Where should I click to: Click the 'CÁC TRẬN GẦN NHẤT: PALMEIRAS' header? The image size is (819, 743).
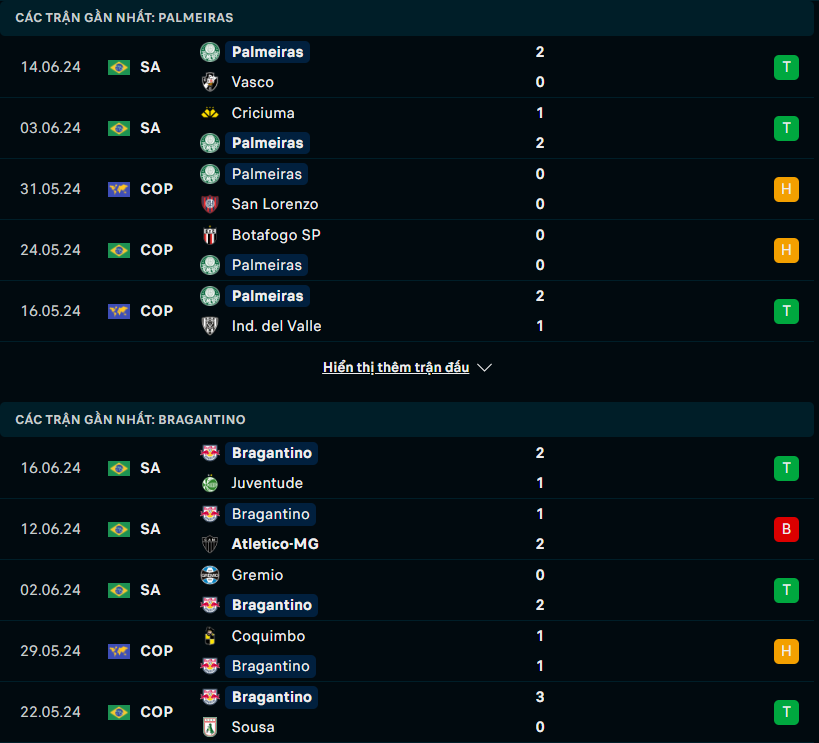pos(124,18)
